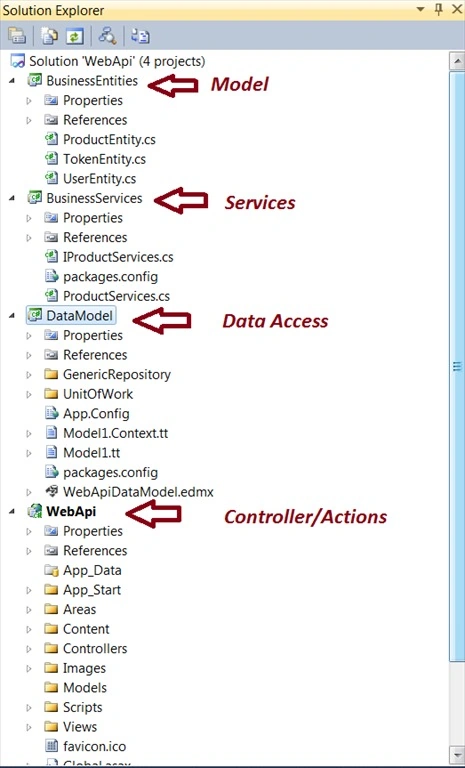Viewport: 465px width, 768px height.
Task: Select IProductServices.cs in BusinessServices
Action: pyautogui.click(x=118, y=257)
